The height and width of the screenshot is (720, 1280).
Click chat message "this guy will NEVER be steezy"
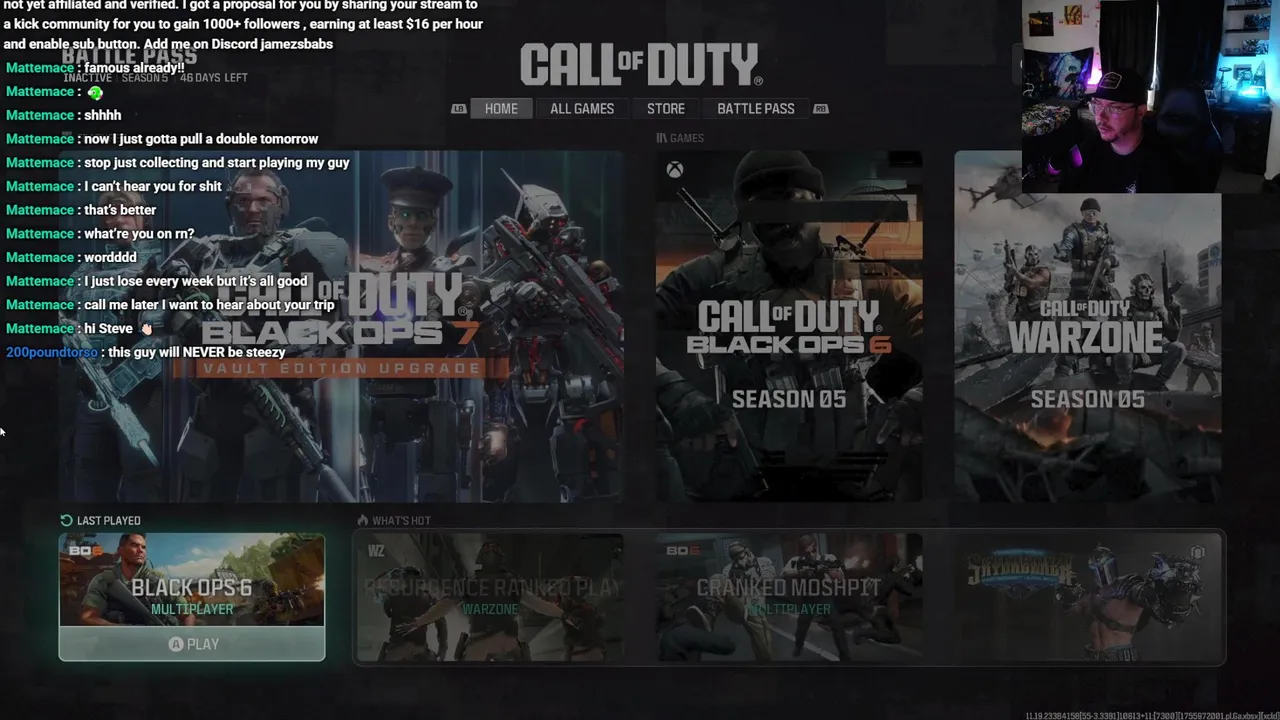(x=197, y=352)
